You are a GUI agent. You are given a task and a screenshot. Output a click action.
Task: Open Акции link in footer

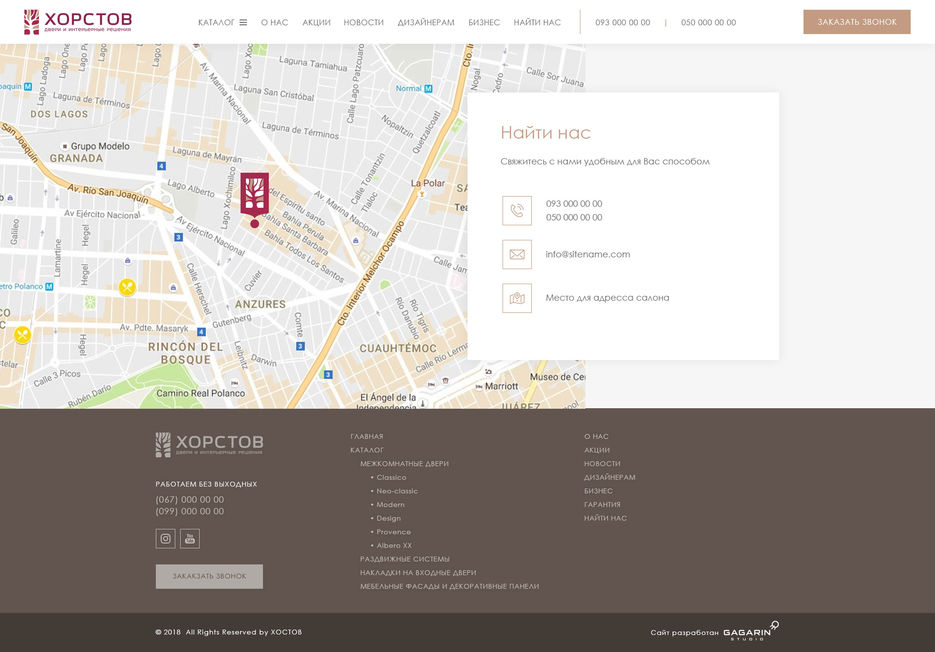[597, 450]
